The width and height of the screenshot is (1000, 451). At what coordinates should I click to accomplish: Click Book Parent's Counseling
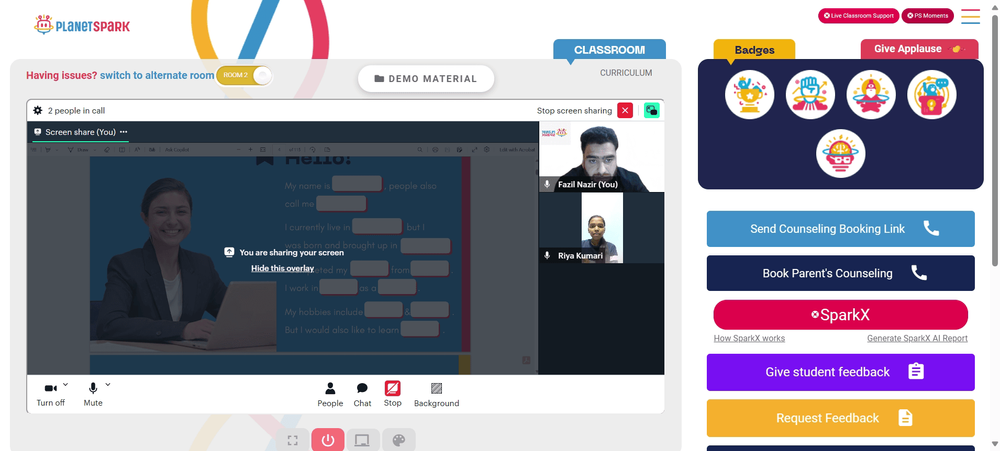coord(841,273)
